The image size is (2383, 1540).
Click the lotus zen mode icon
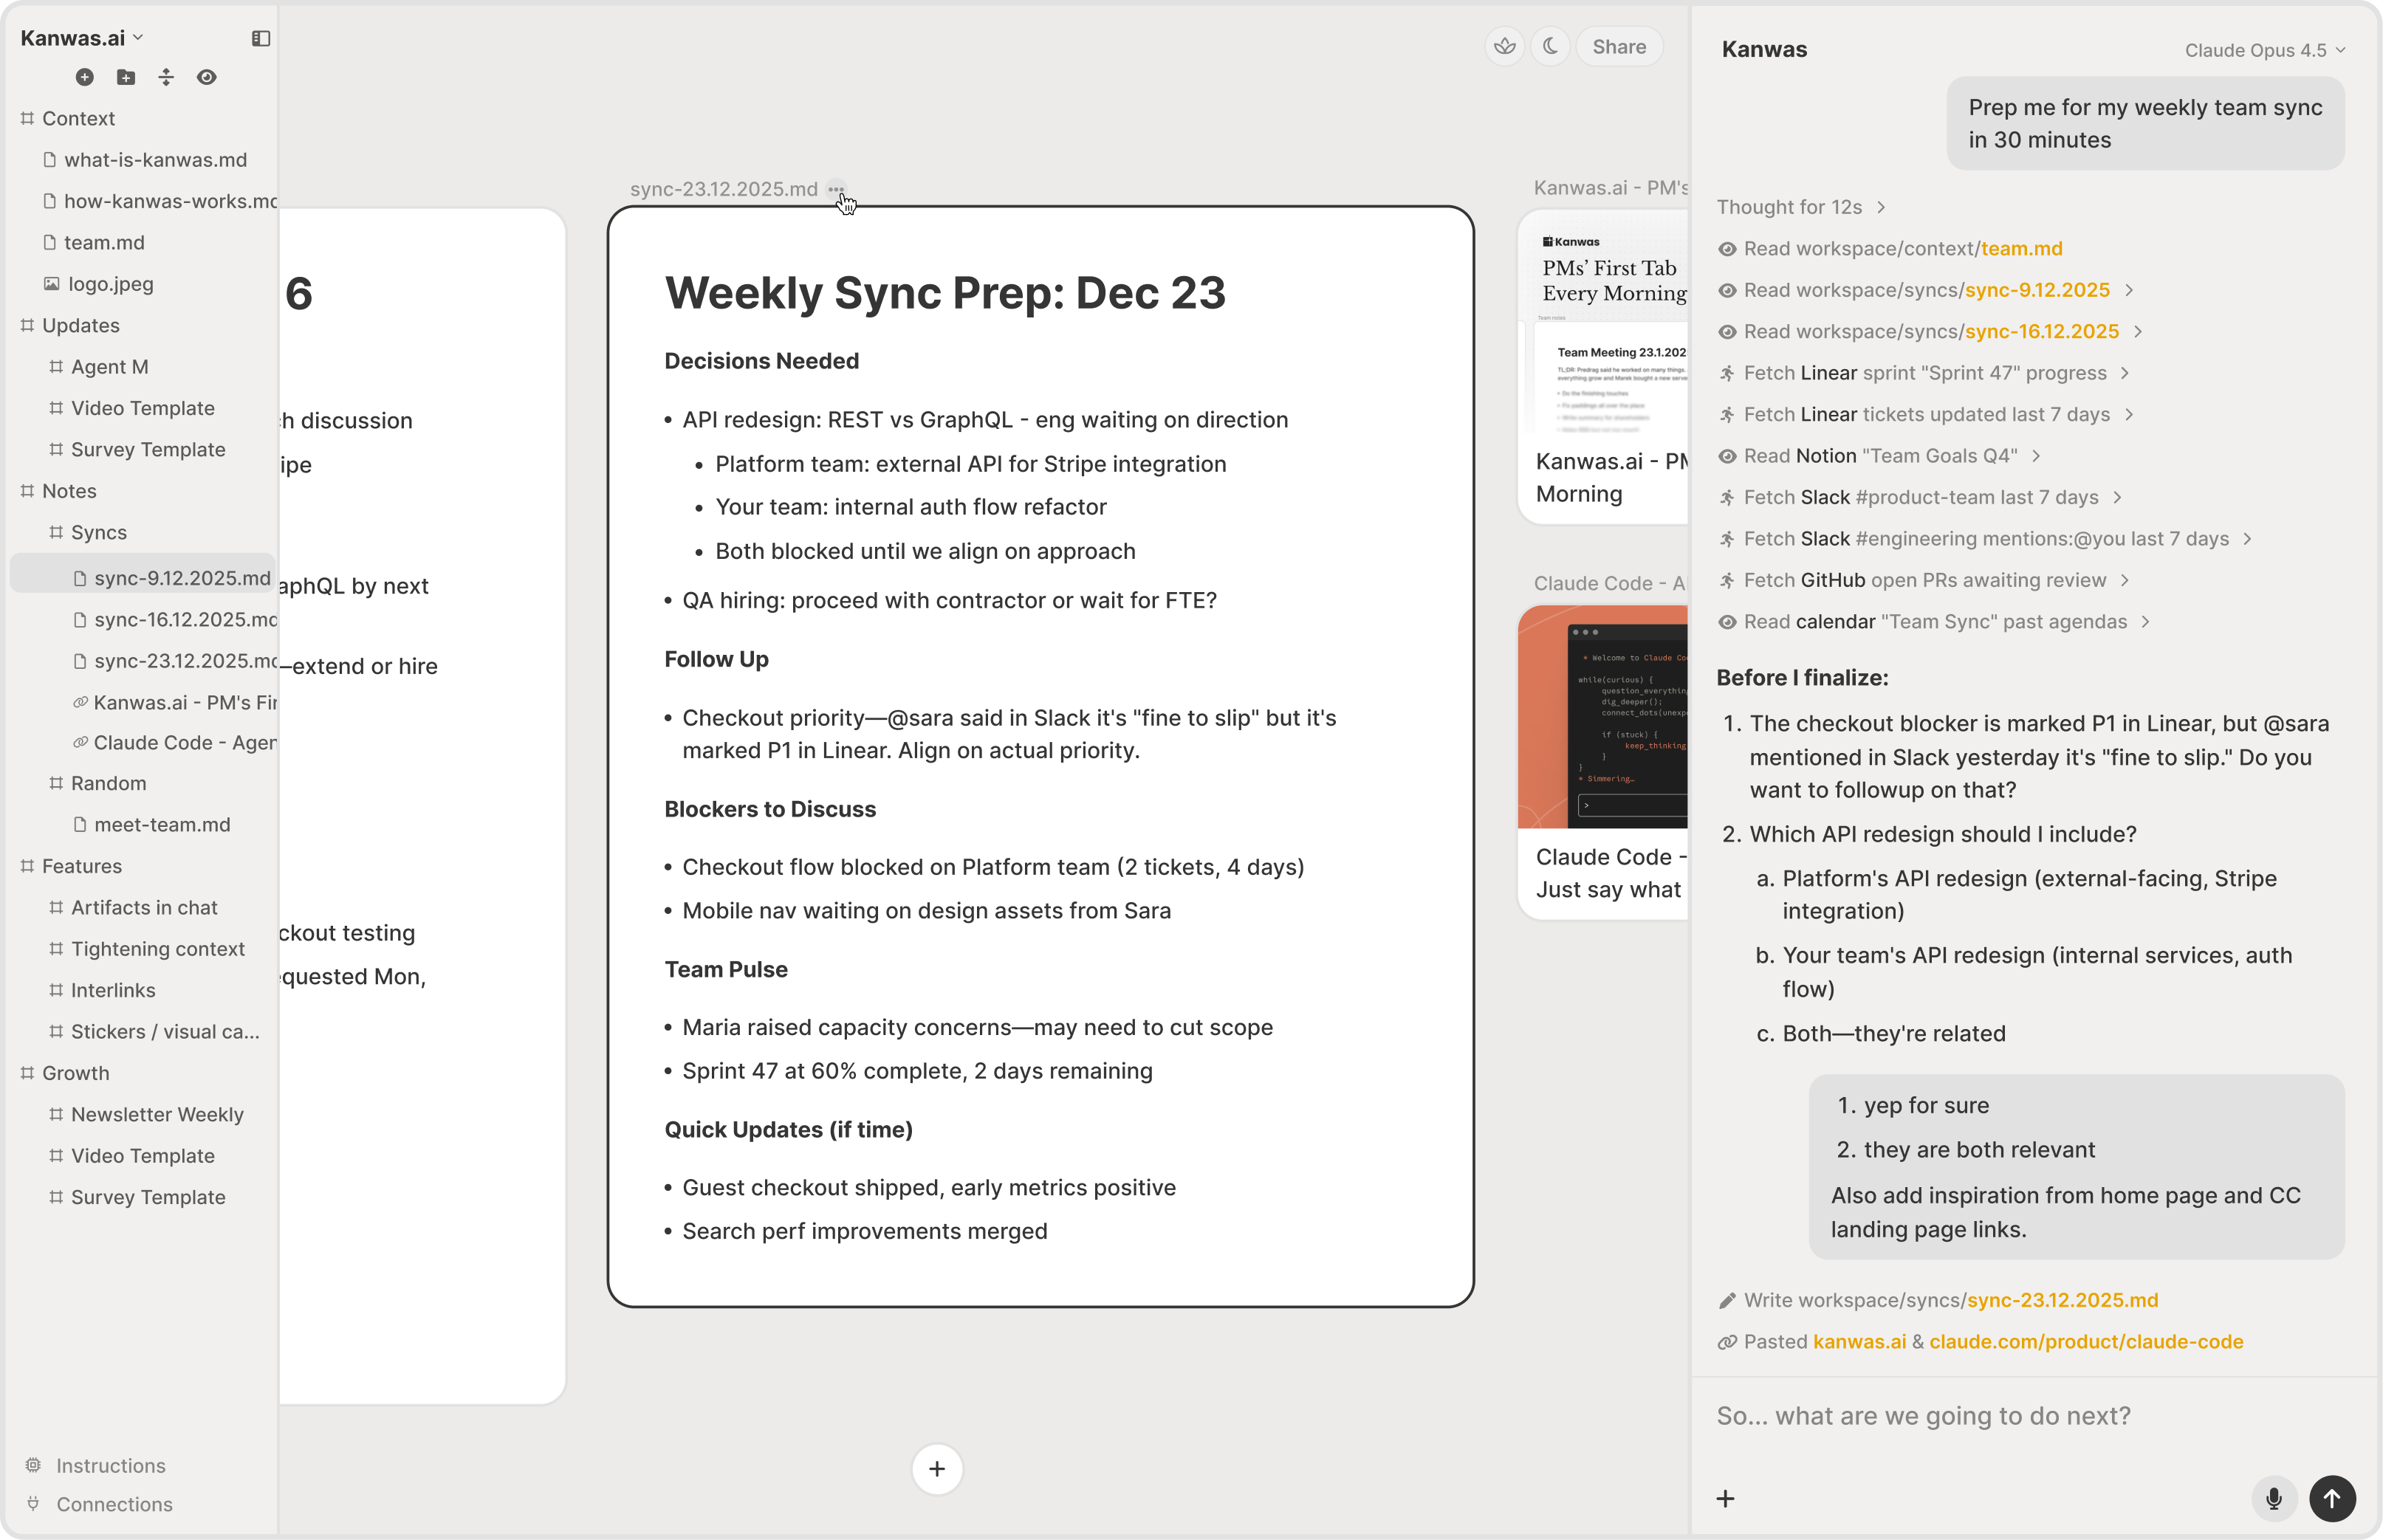pyautogui.click(x=1504, y=46)
